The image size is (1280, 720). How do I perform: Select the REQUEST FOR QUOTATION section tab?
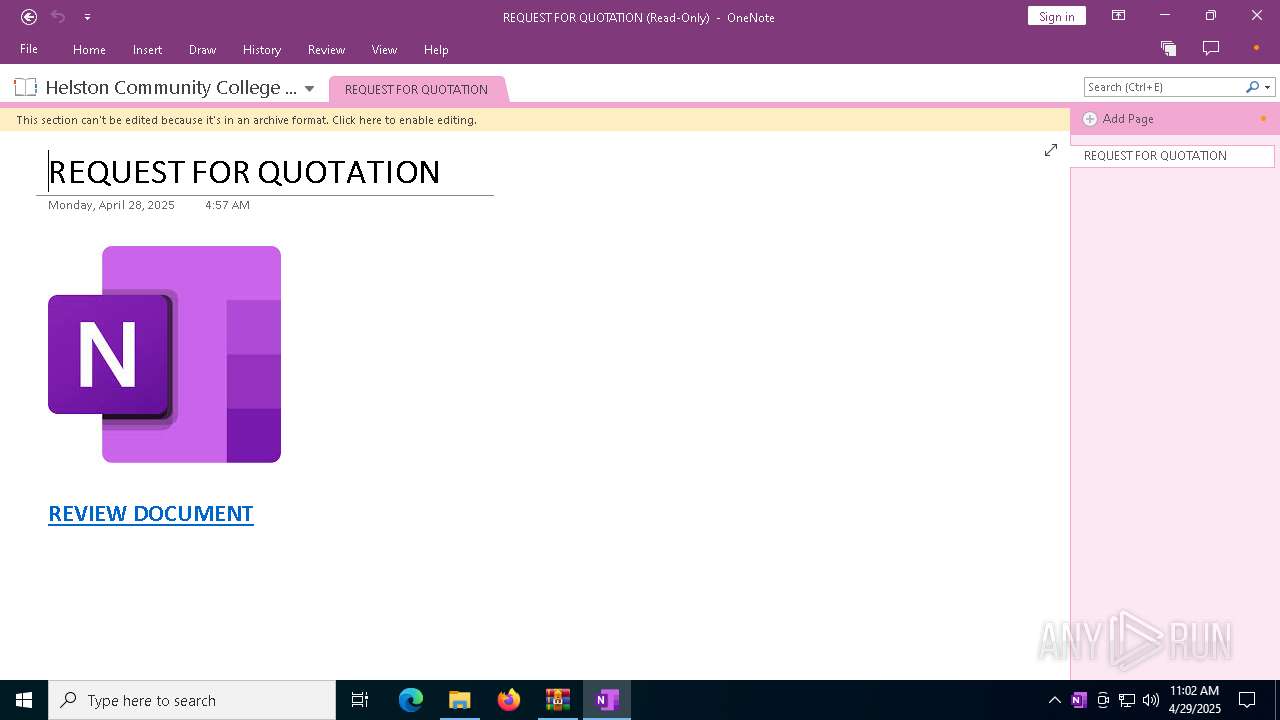pyautogui.click(x=416, y=89)
